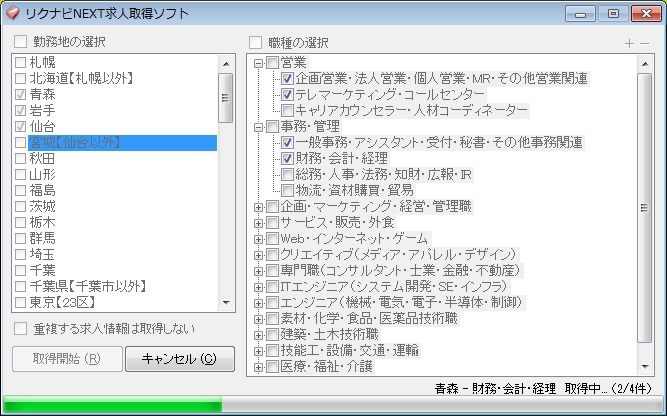Viewport: 667px width, 416px height.
Task: Check the 営業 parent checkbox
Action: tap(272, 63)
